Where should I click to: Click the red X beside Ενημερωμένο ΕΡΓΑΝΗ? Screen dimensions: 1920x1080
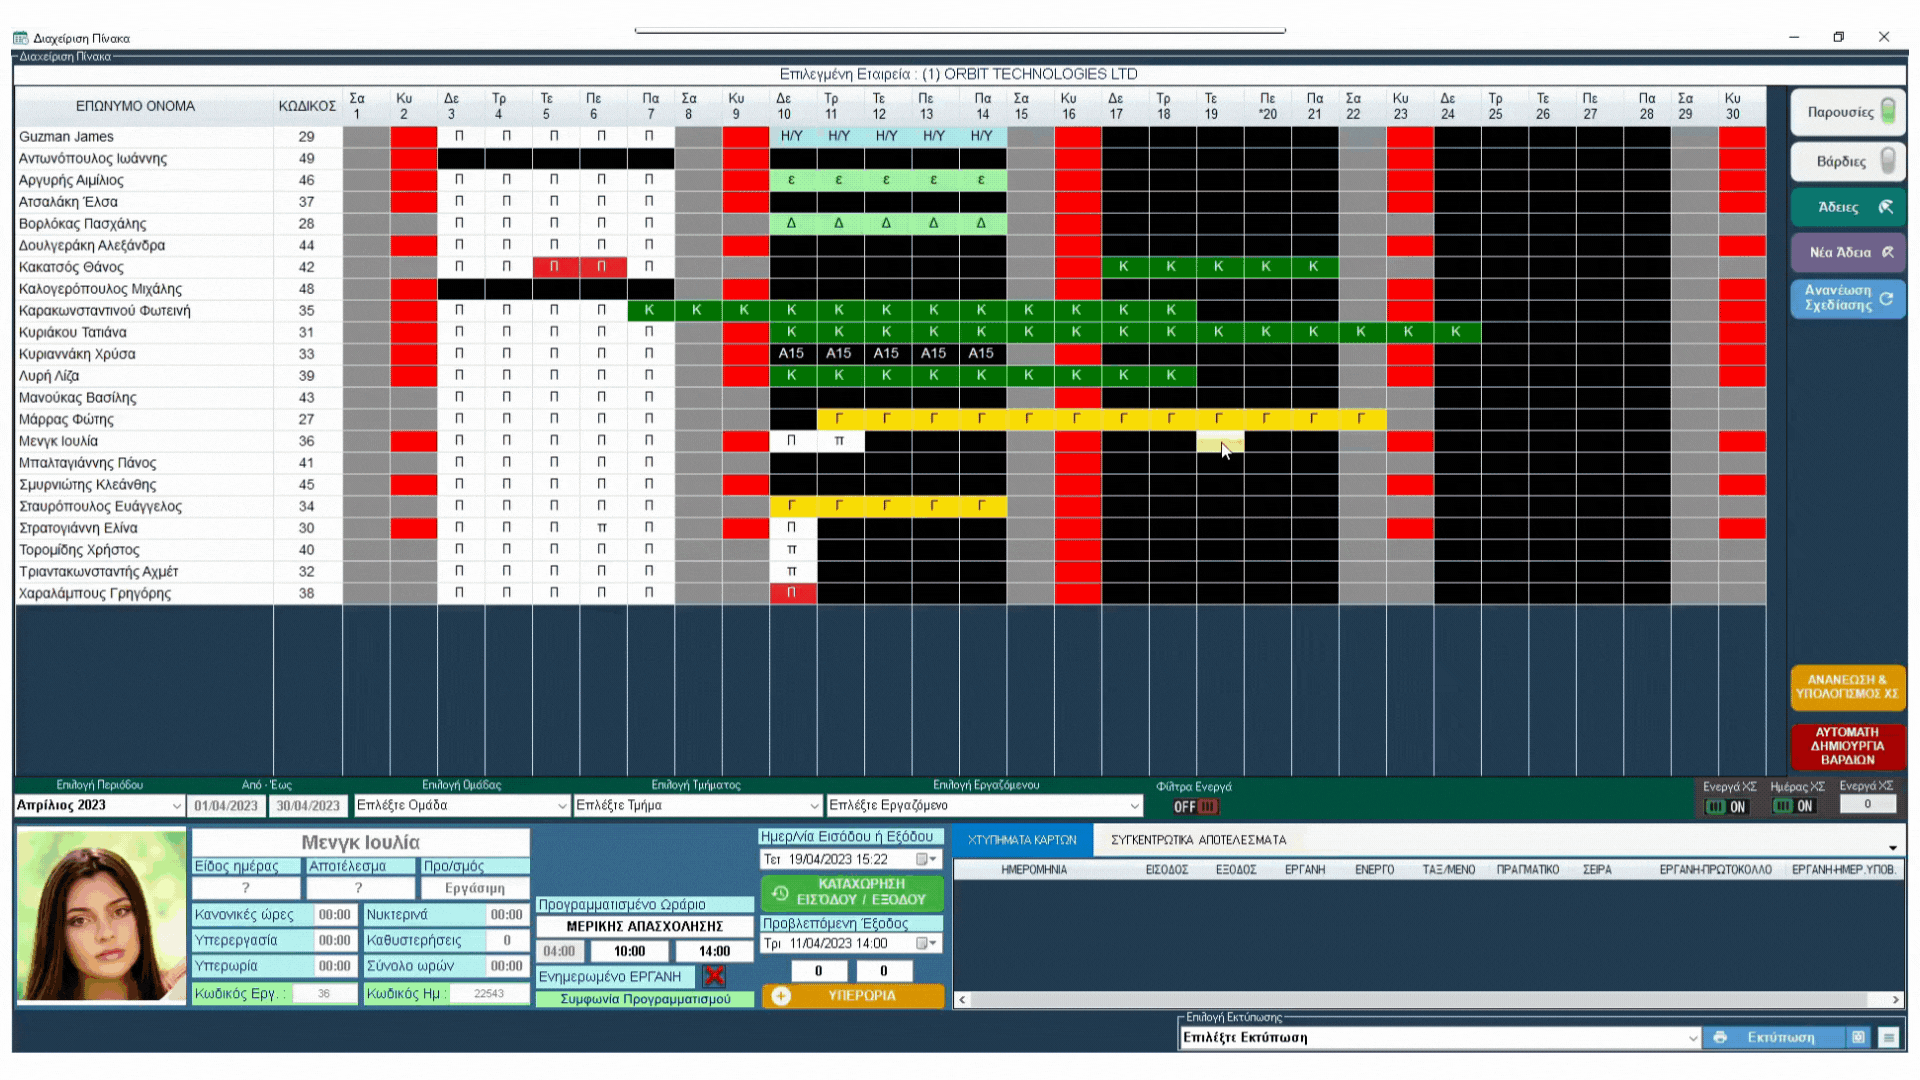(714, 976)
